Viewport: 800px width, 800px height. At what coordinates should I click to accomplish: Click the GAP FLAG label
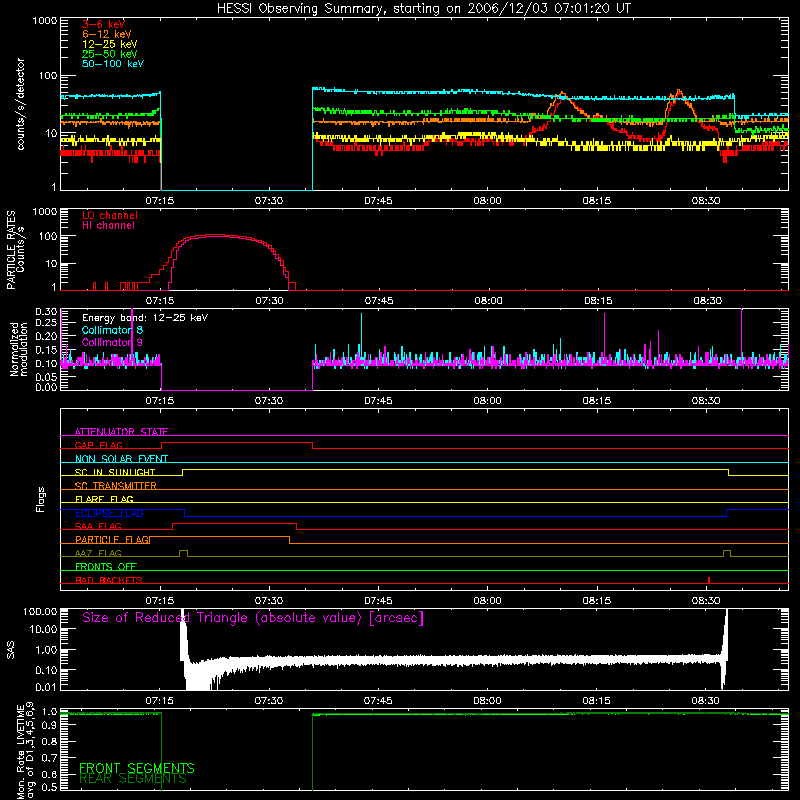98,445
